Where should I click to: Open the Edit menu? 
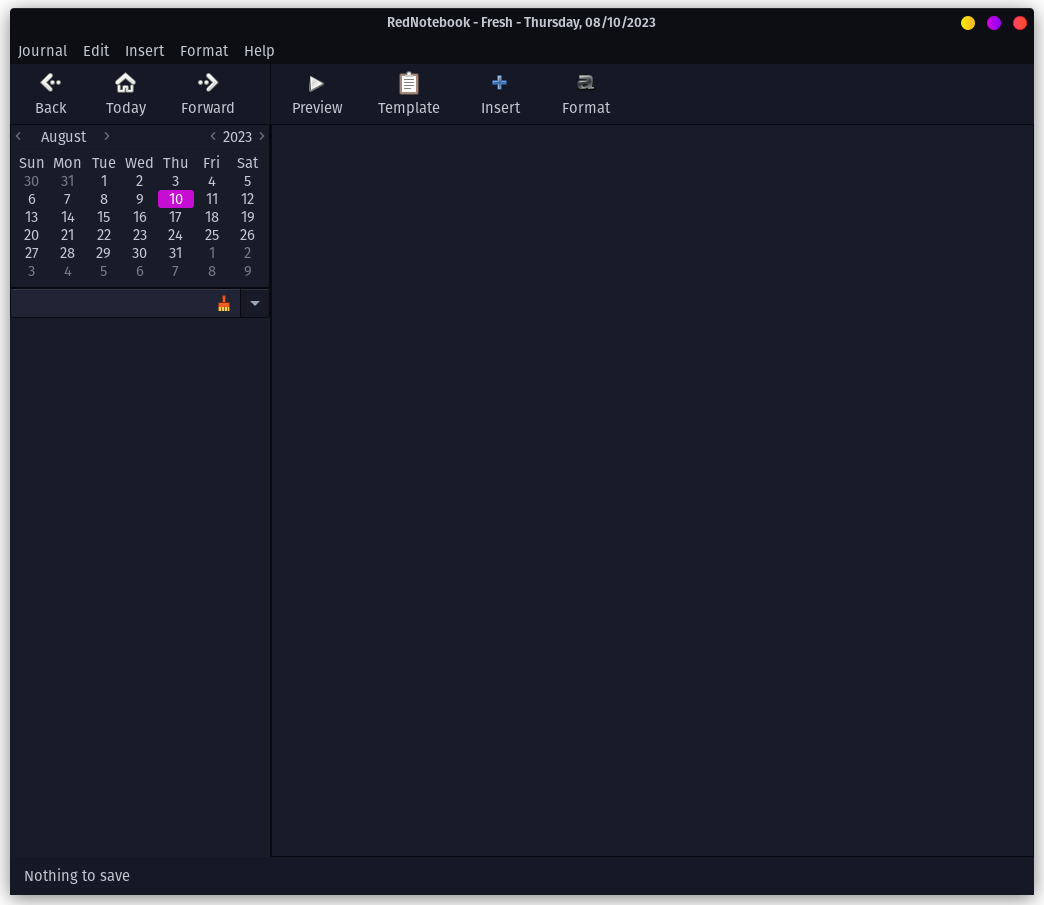[x=96, y=51]
